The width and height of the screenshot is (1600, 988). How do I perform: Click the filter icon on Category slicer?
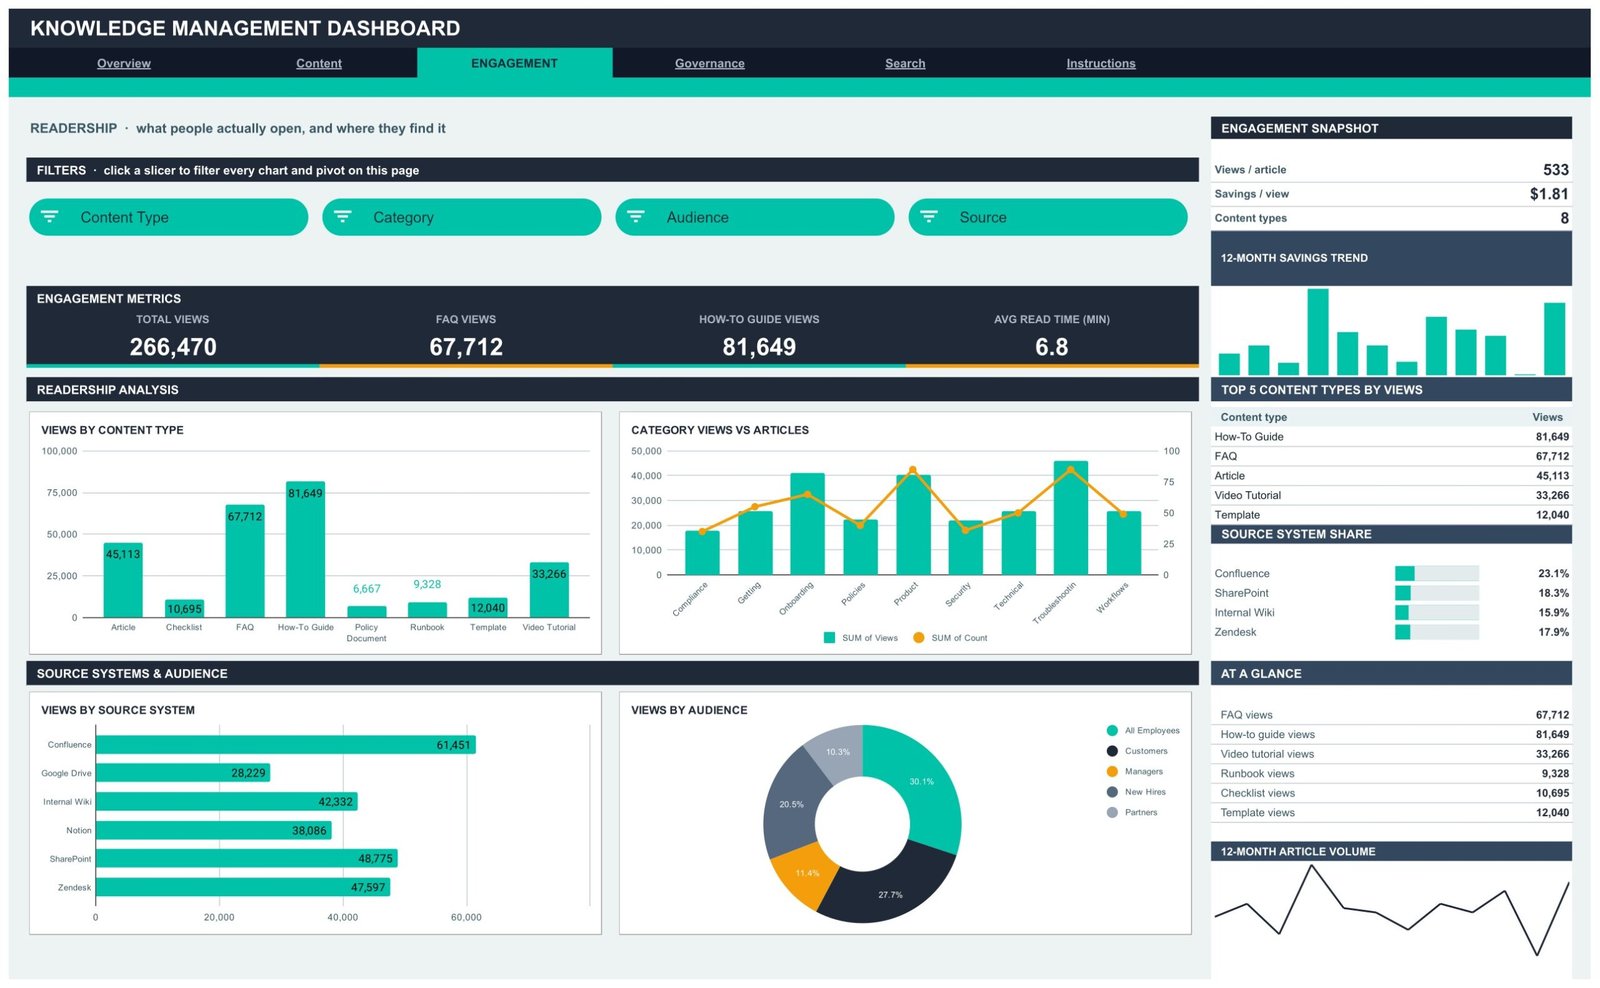343,217
